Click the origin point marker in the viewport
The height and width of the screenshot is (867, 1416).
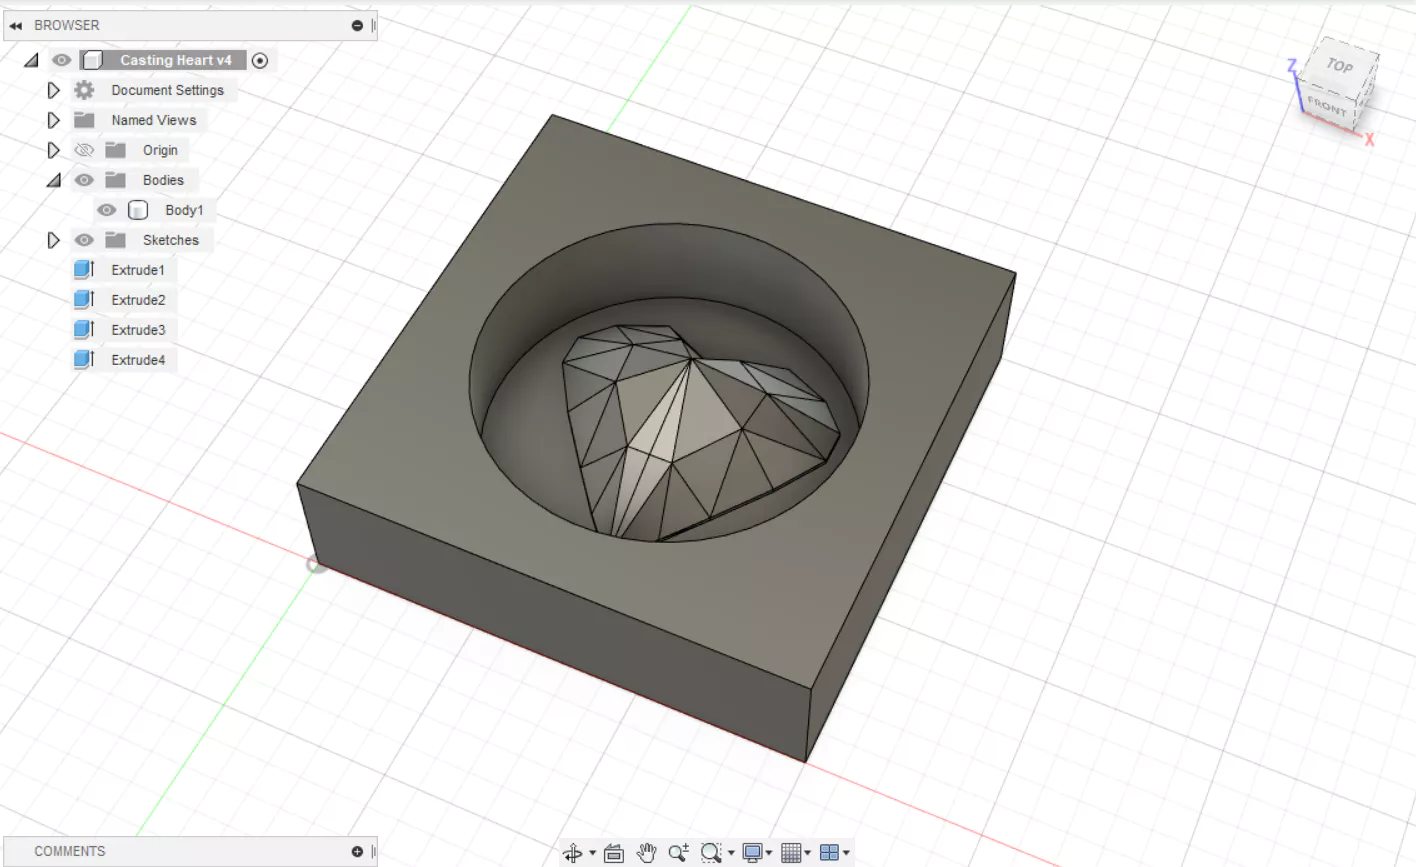(316, 565)
